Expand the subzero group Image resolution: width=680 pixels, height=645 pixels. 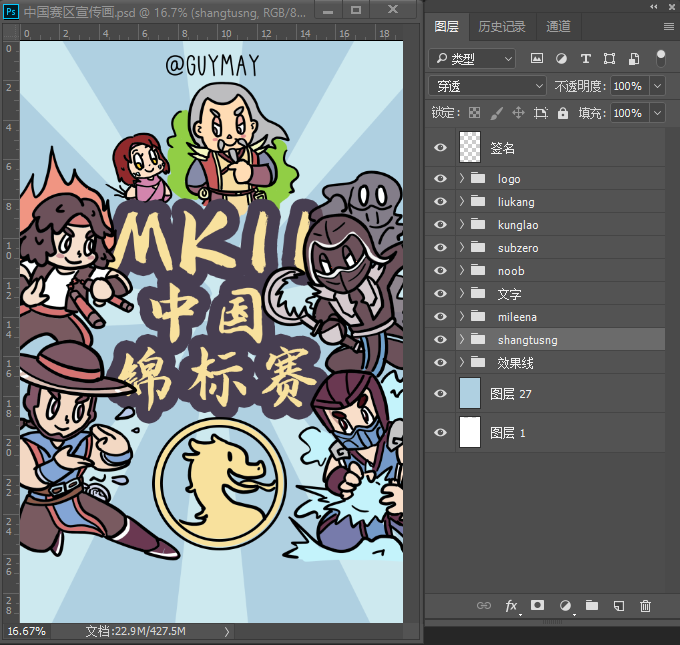tap(462, 247)
